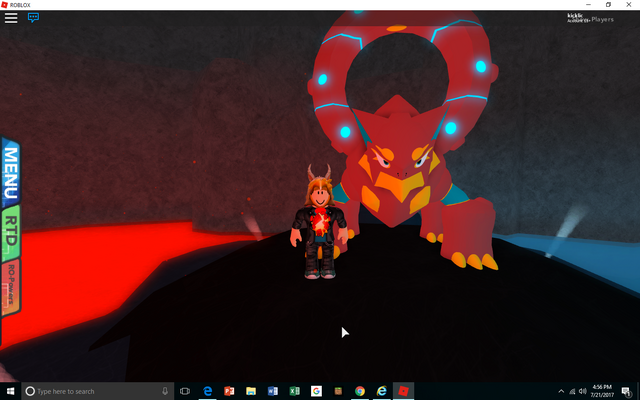Open the green RTD side tab

click(x=11, y=233)
